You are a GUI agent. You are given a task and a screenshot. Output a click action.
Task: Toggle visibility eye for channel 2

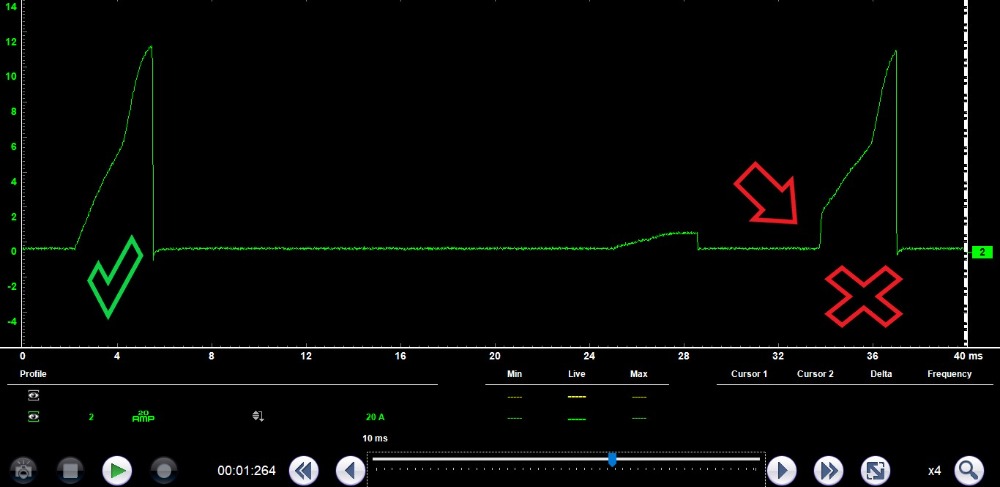(33, 417)
